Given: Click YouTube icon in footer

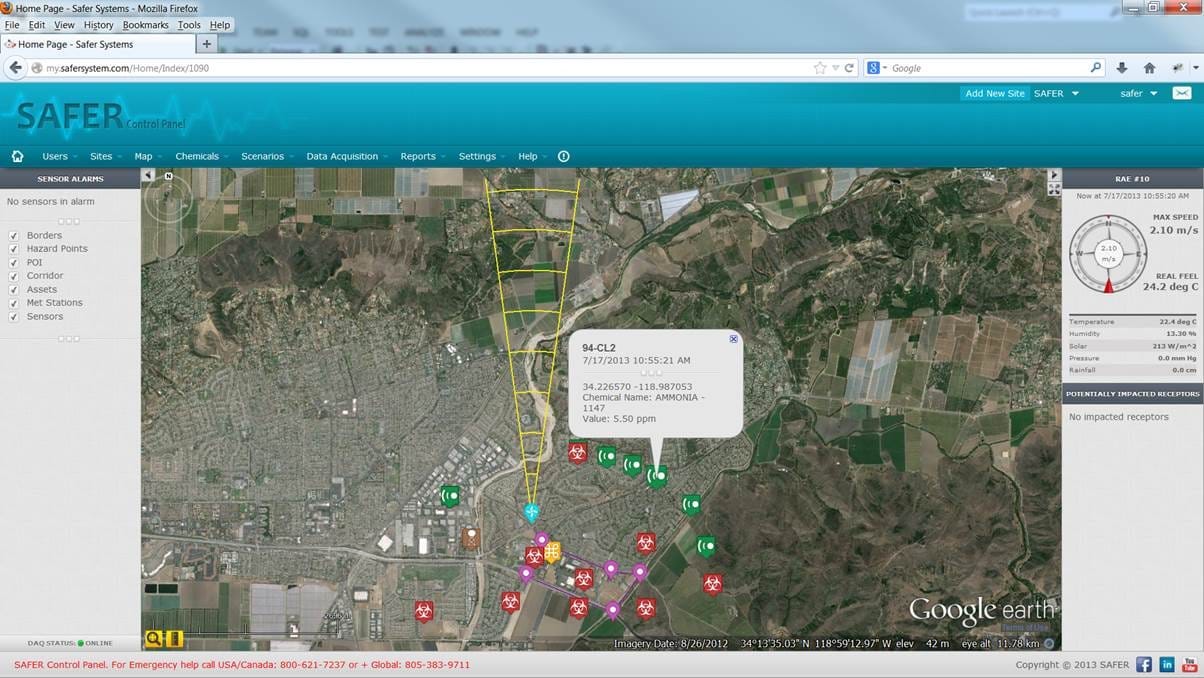Looking at the screenshot, I should click(x=1190, y=664).
